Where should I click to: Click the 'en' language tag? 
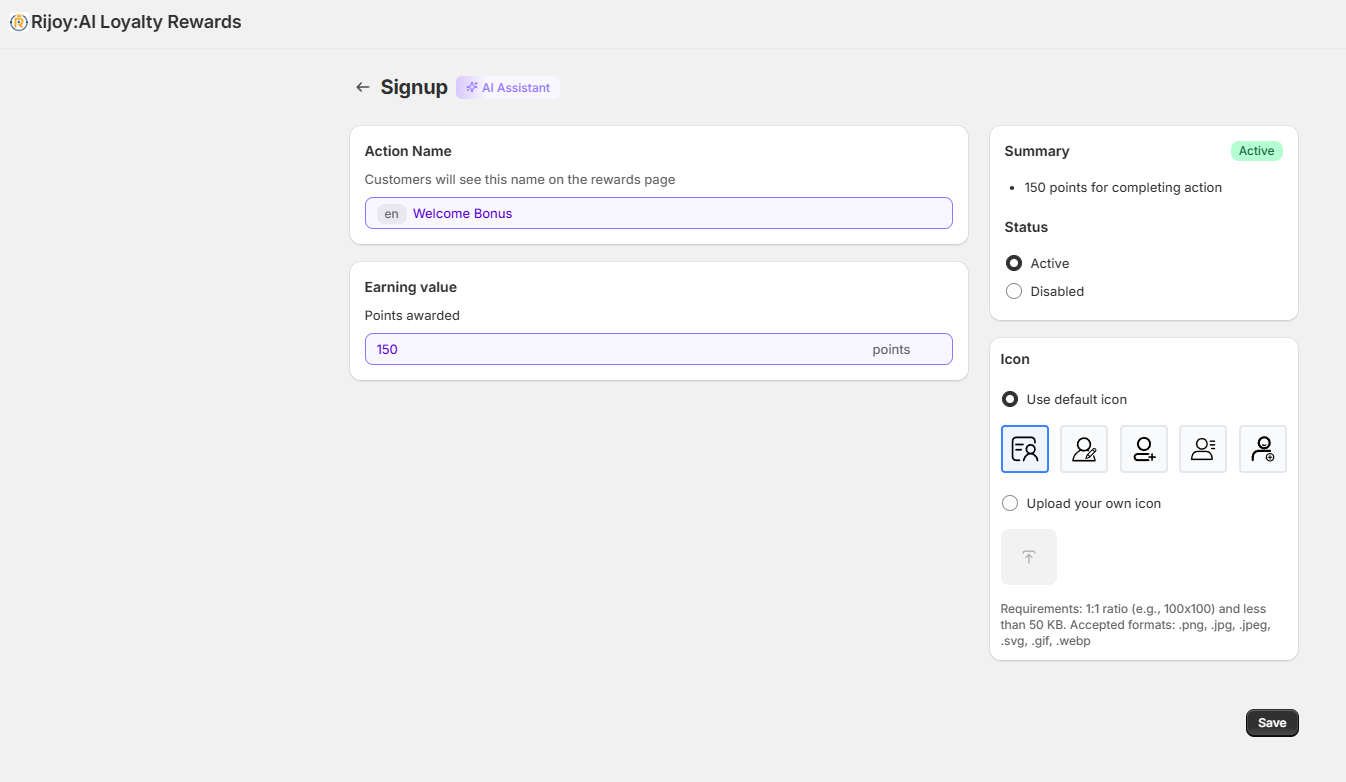[x=391, y=214]
